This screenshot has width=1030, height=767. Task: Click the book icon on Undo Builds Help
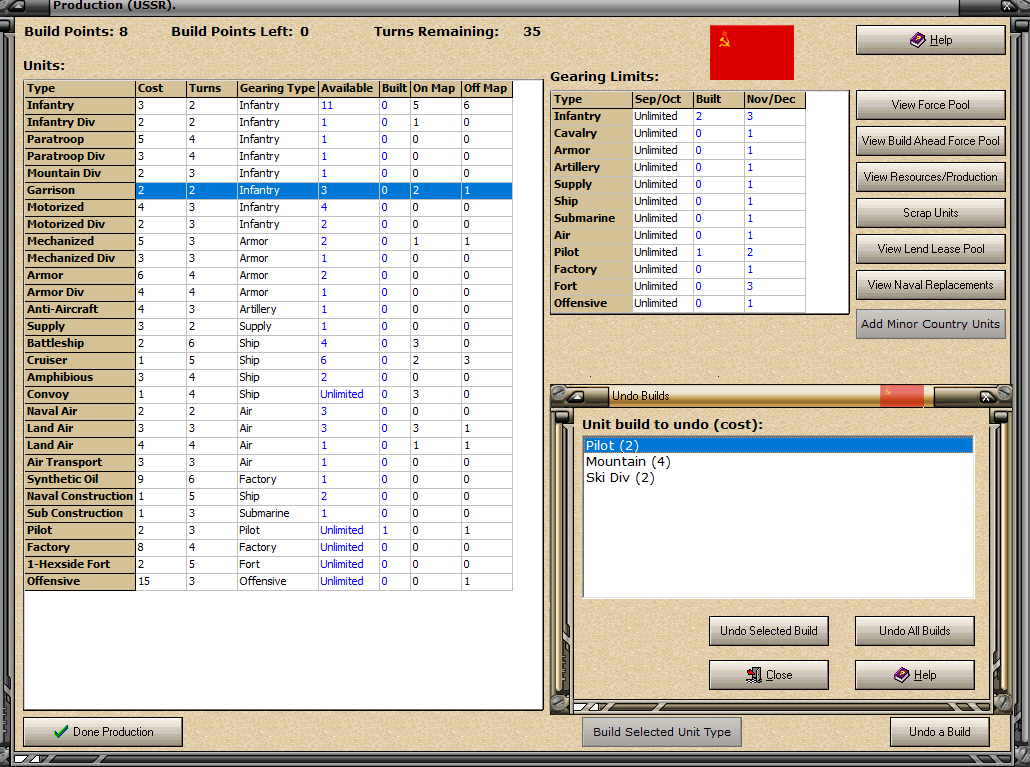point(902,675)
